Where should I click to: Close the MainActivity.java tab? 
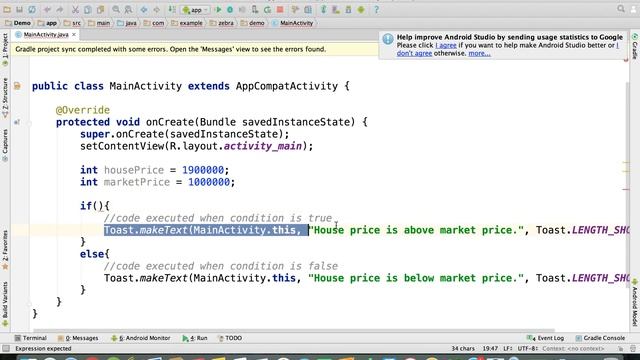tap(74, 35)
